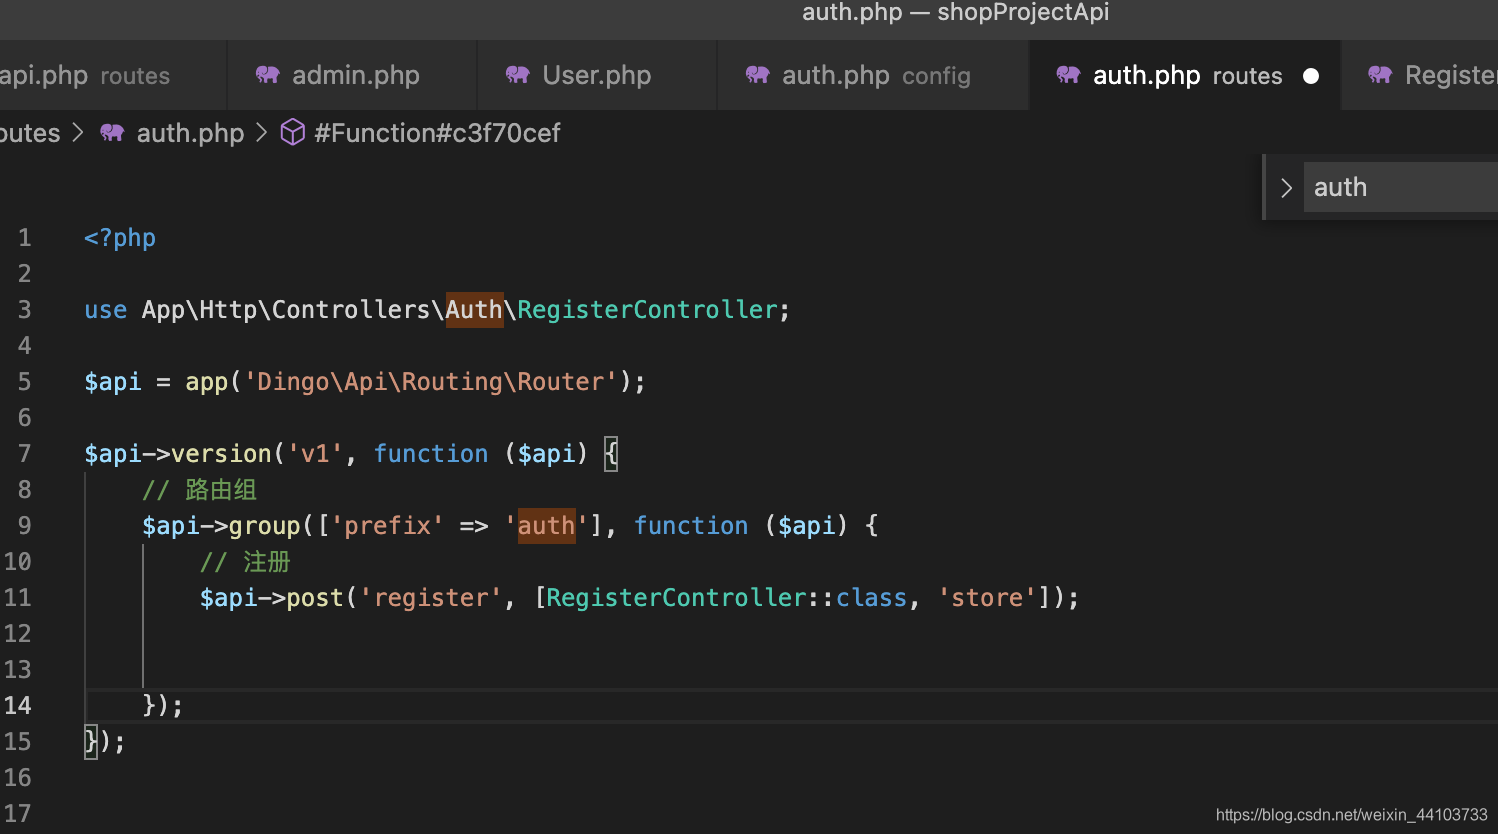This screenshot has width=1498, height=834.
Task: Click the PHP icon on the Register tab
Action: (1380, 75)
